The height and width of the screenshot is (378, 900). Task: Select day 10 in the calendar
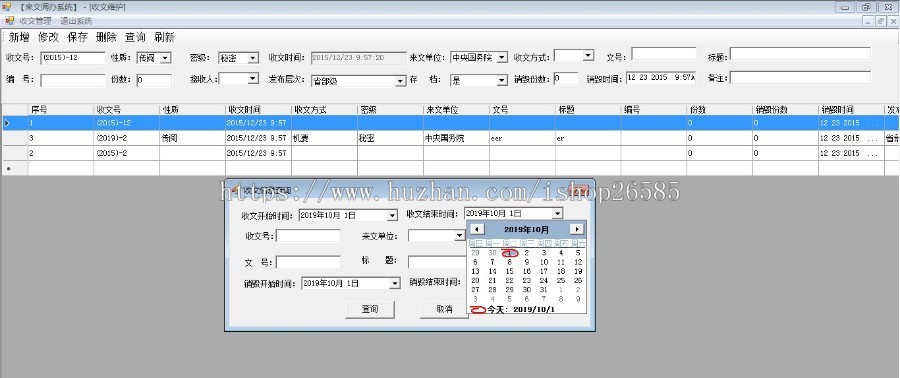(544, 262)
